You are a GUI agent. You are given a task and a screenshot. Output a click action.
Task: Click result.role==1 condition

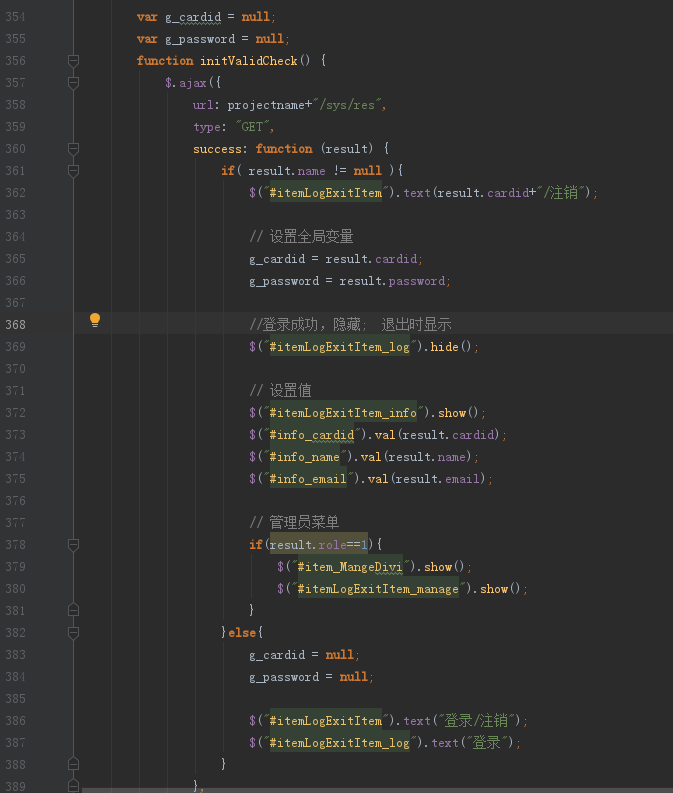click(x=319, y=545)
